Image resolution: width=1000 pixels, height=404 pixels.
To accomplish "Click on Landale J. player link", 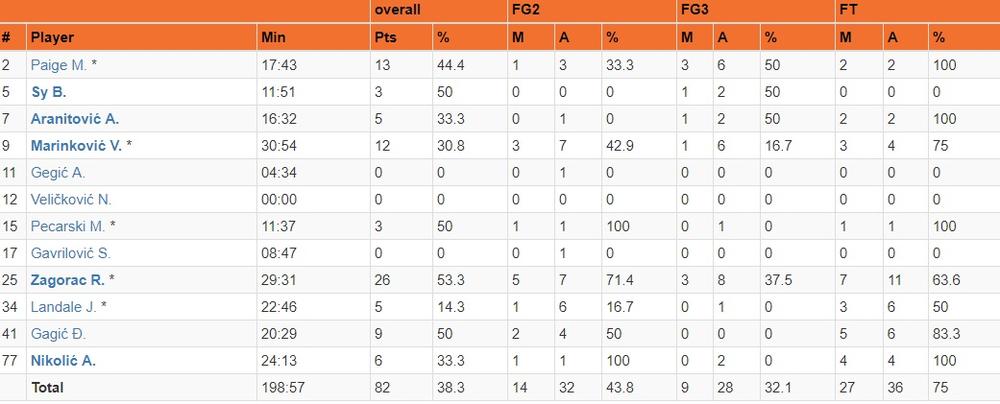I will (x=63, y=307).
